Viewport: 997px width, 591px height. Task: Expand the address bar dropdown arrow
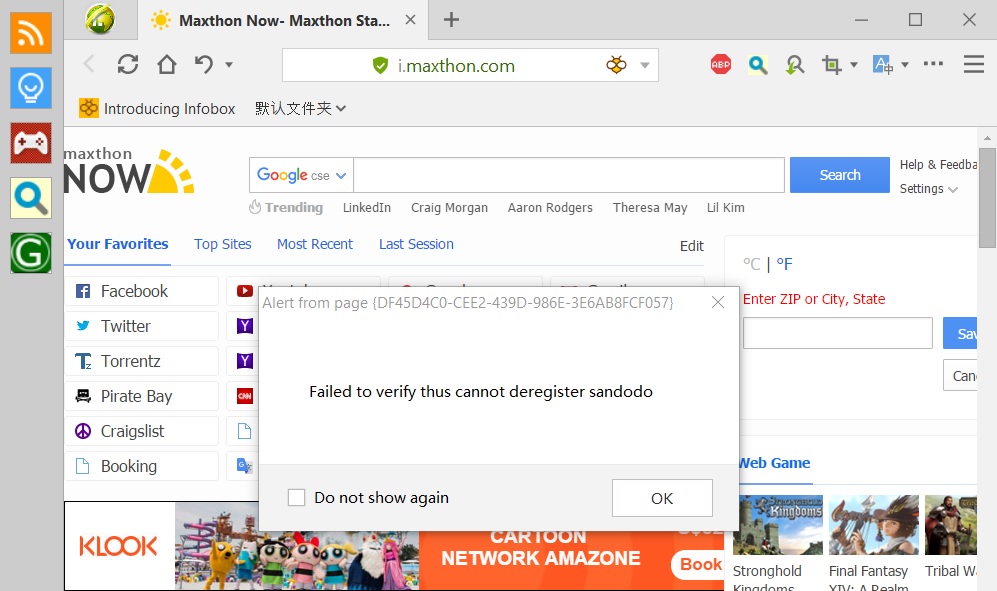click(x=645, y=65)
